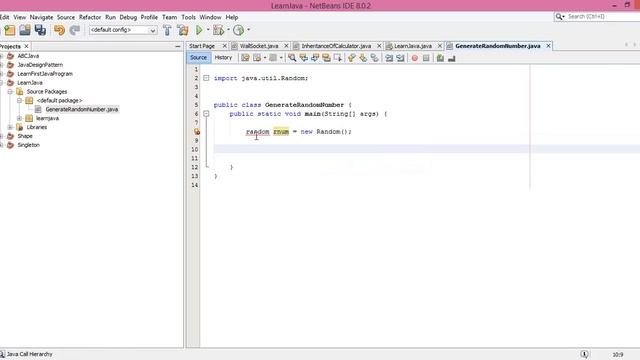Screen dimensions: 640x360
Task: Click the Open Project toolbar icon
Action: pyautogui.click(x=25, y=30)
